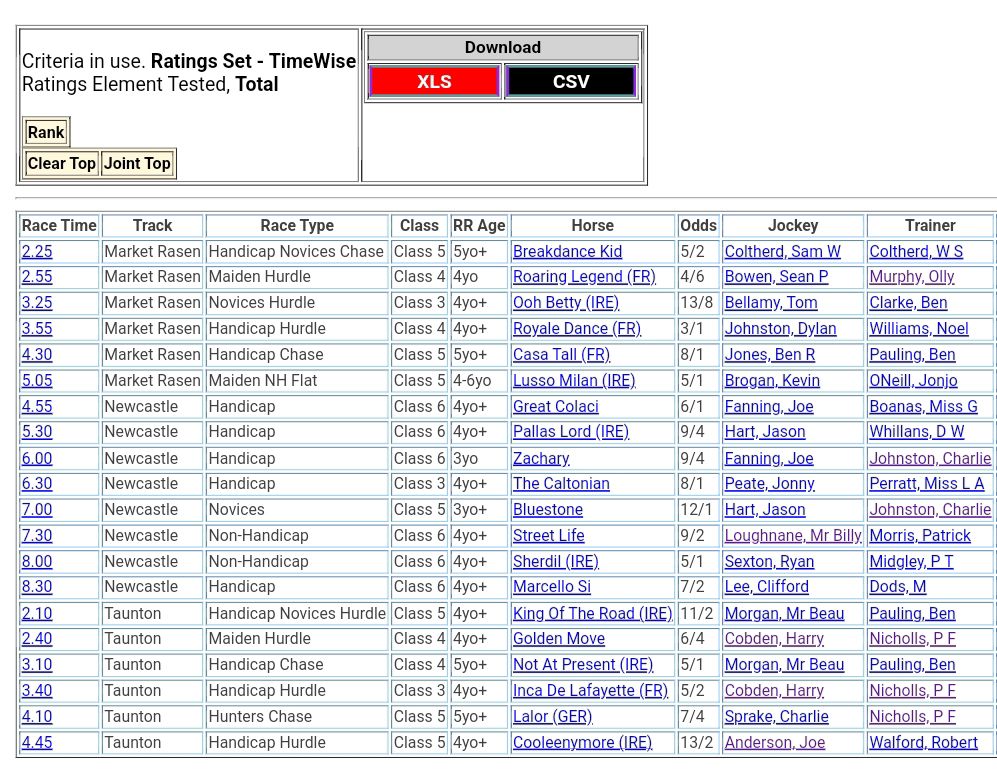
Task: Open horse Ooh Betty (IRE)
Action: [x=565, y=303]
